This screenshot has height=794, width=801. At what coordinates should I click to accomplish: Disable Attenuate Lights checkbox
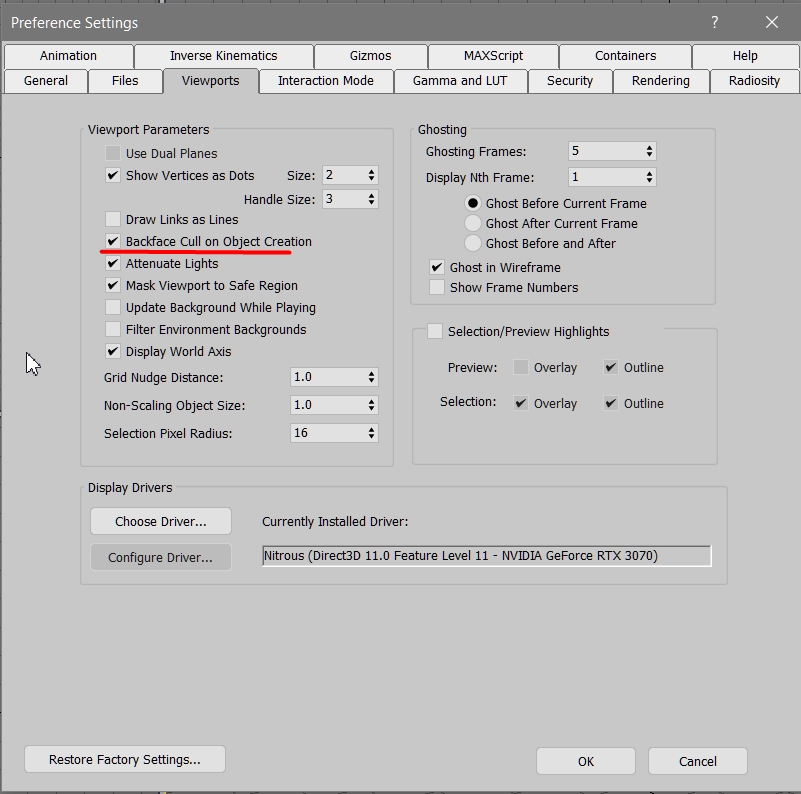click(112, 263)
